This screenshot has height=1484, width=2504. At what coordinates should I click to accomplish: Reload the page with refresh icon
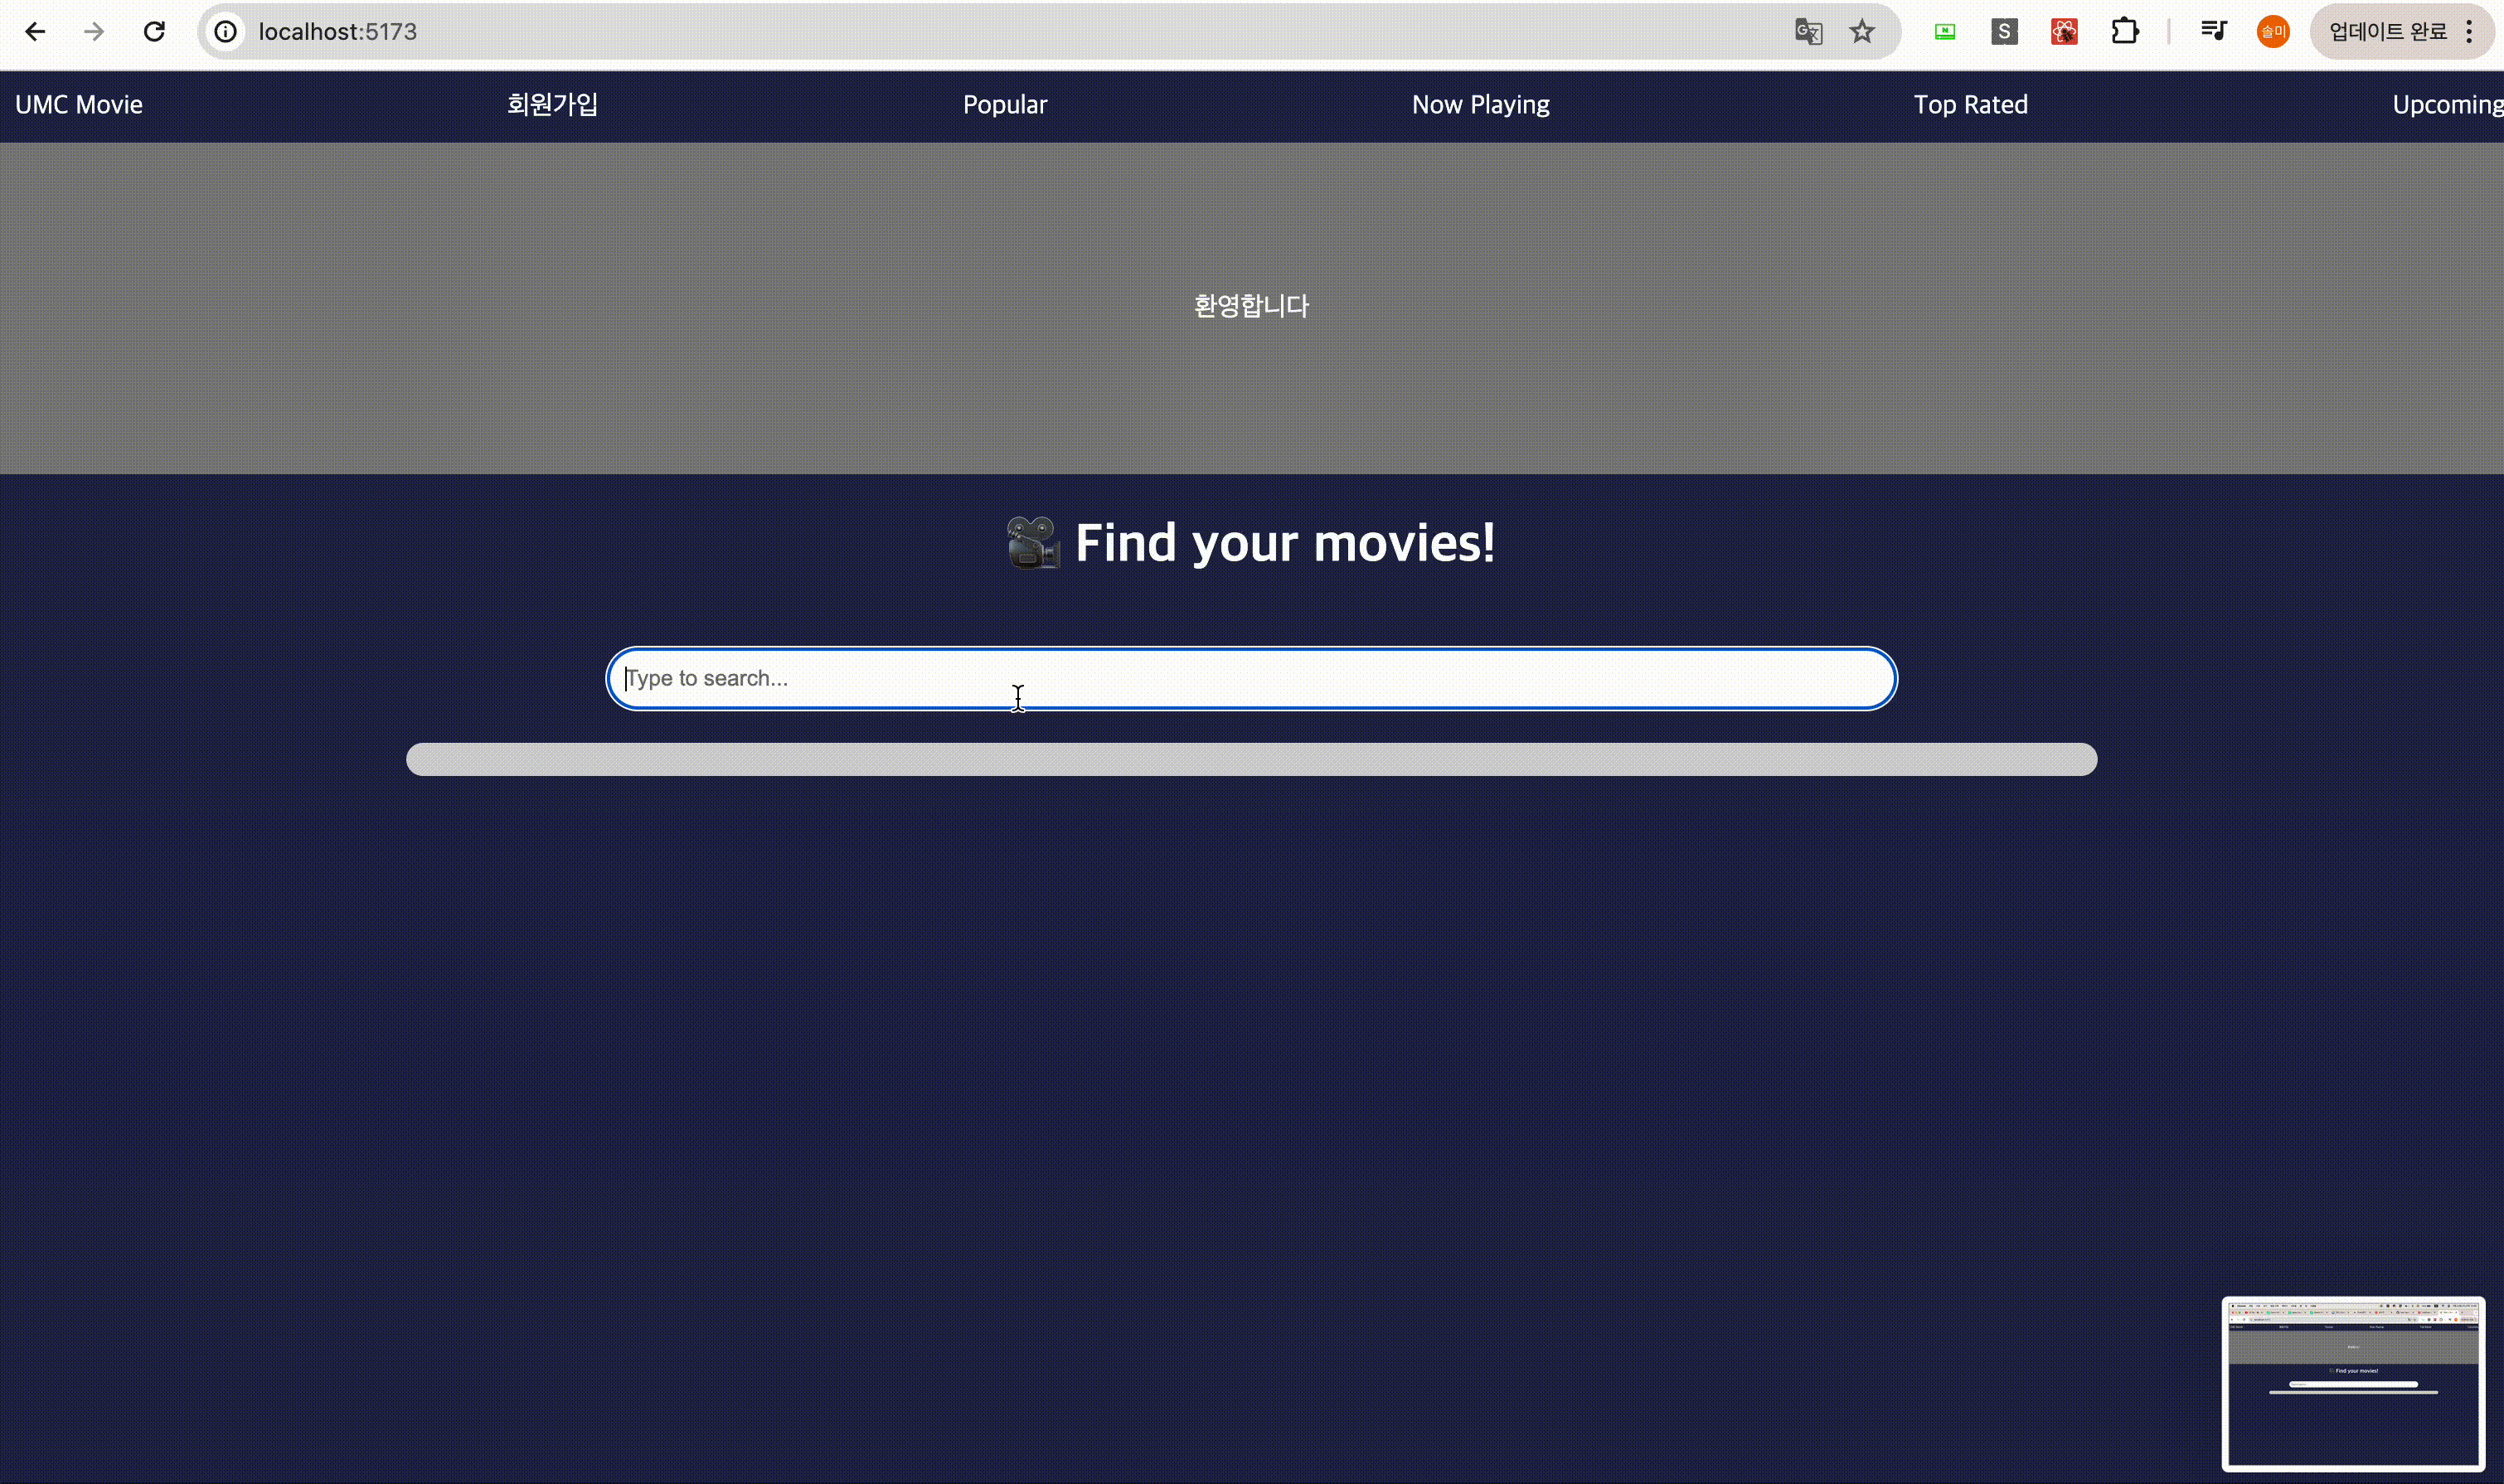(x=154, y=32)
